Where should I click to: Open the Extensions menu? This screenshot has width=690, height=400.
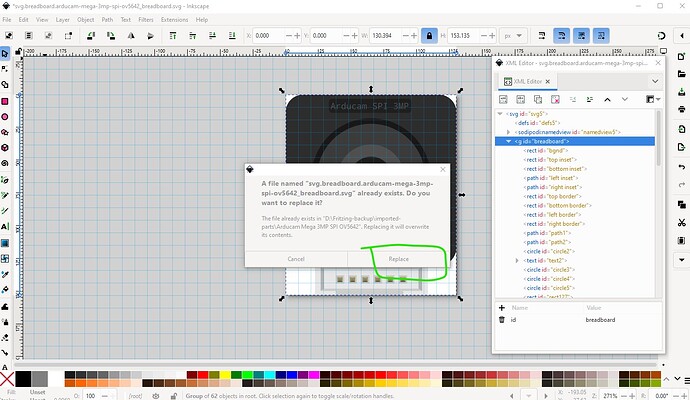(174, 20)
